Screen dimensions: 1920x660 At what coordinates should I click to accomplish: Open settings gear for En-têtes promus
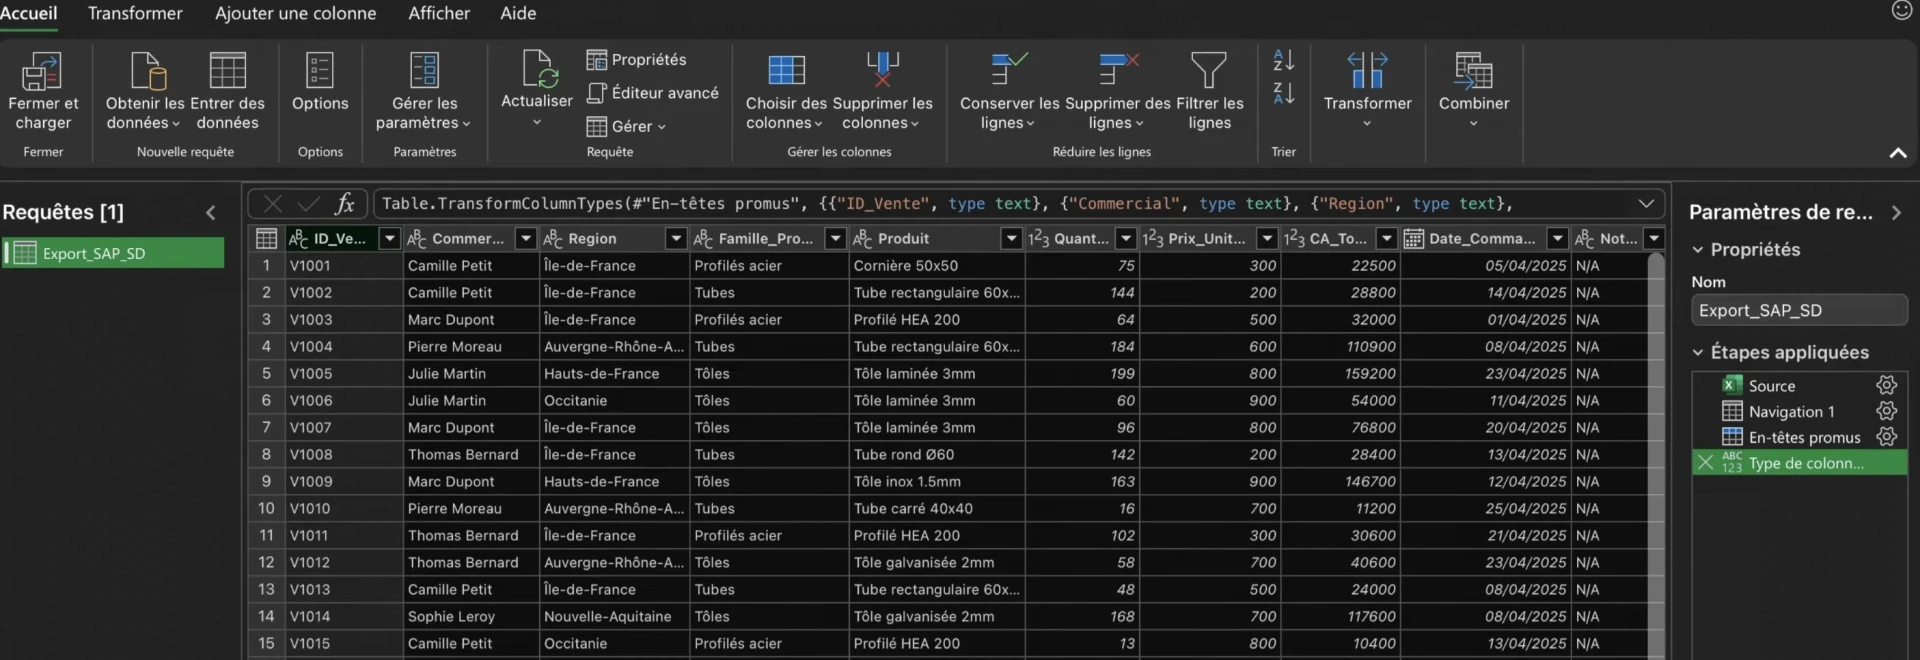(1886, 437)
